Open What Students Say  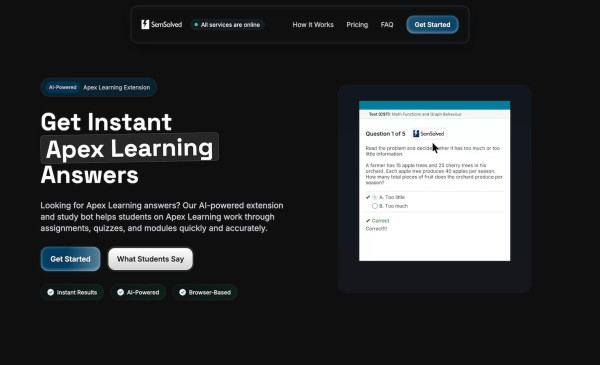click(150, 259)
